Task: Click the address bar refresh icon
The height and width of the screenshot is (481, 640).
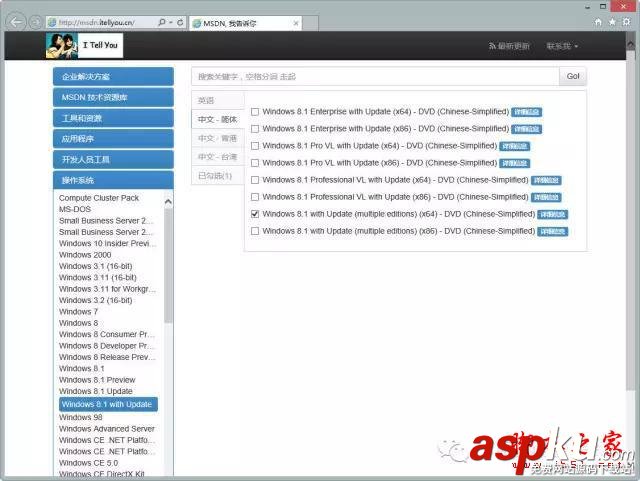Action: click(180, 22)
